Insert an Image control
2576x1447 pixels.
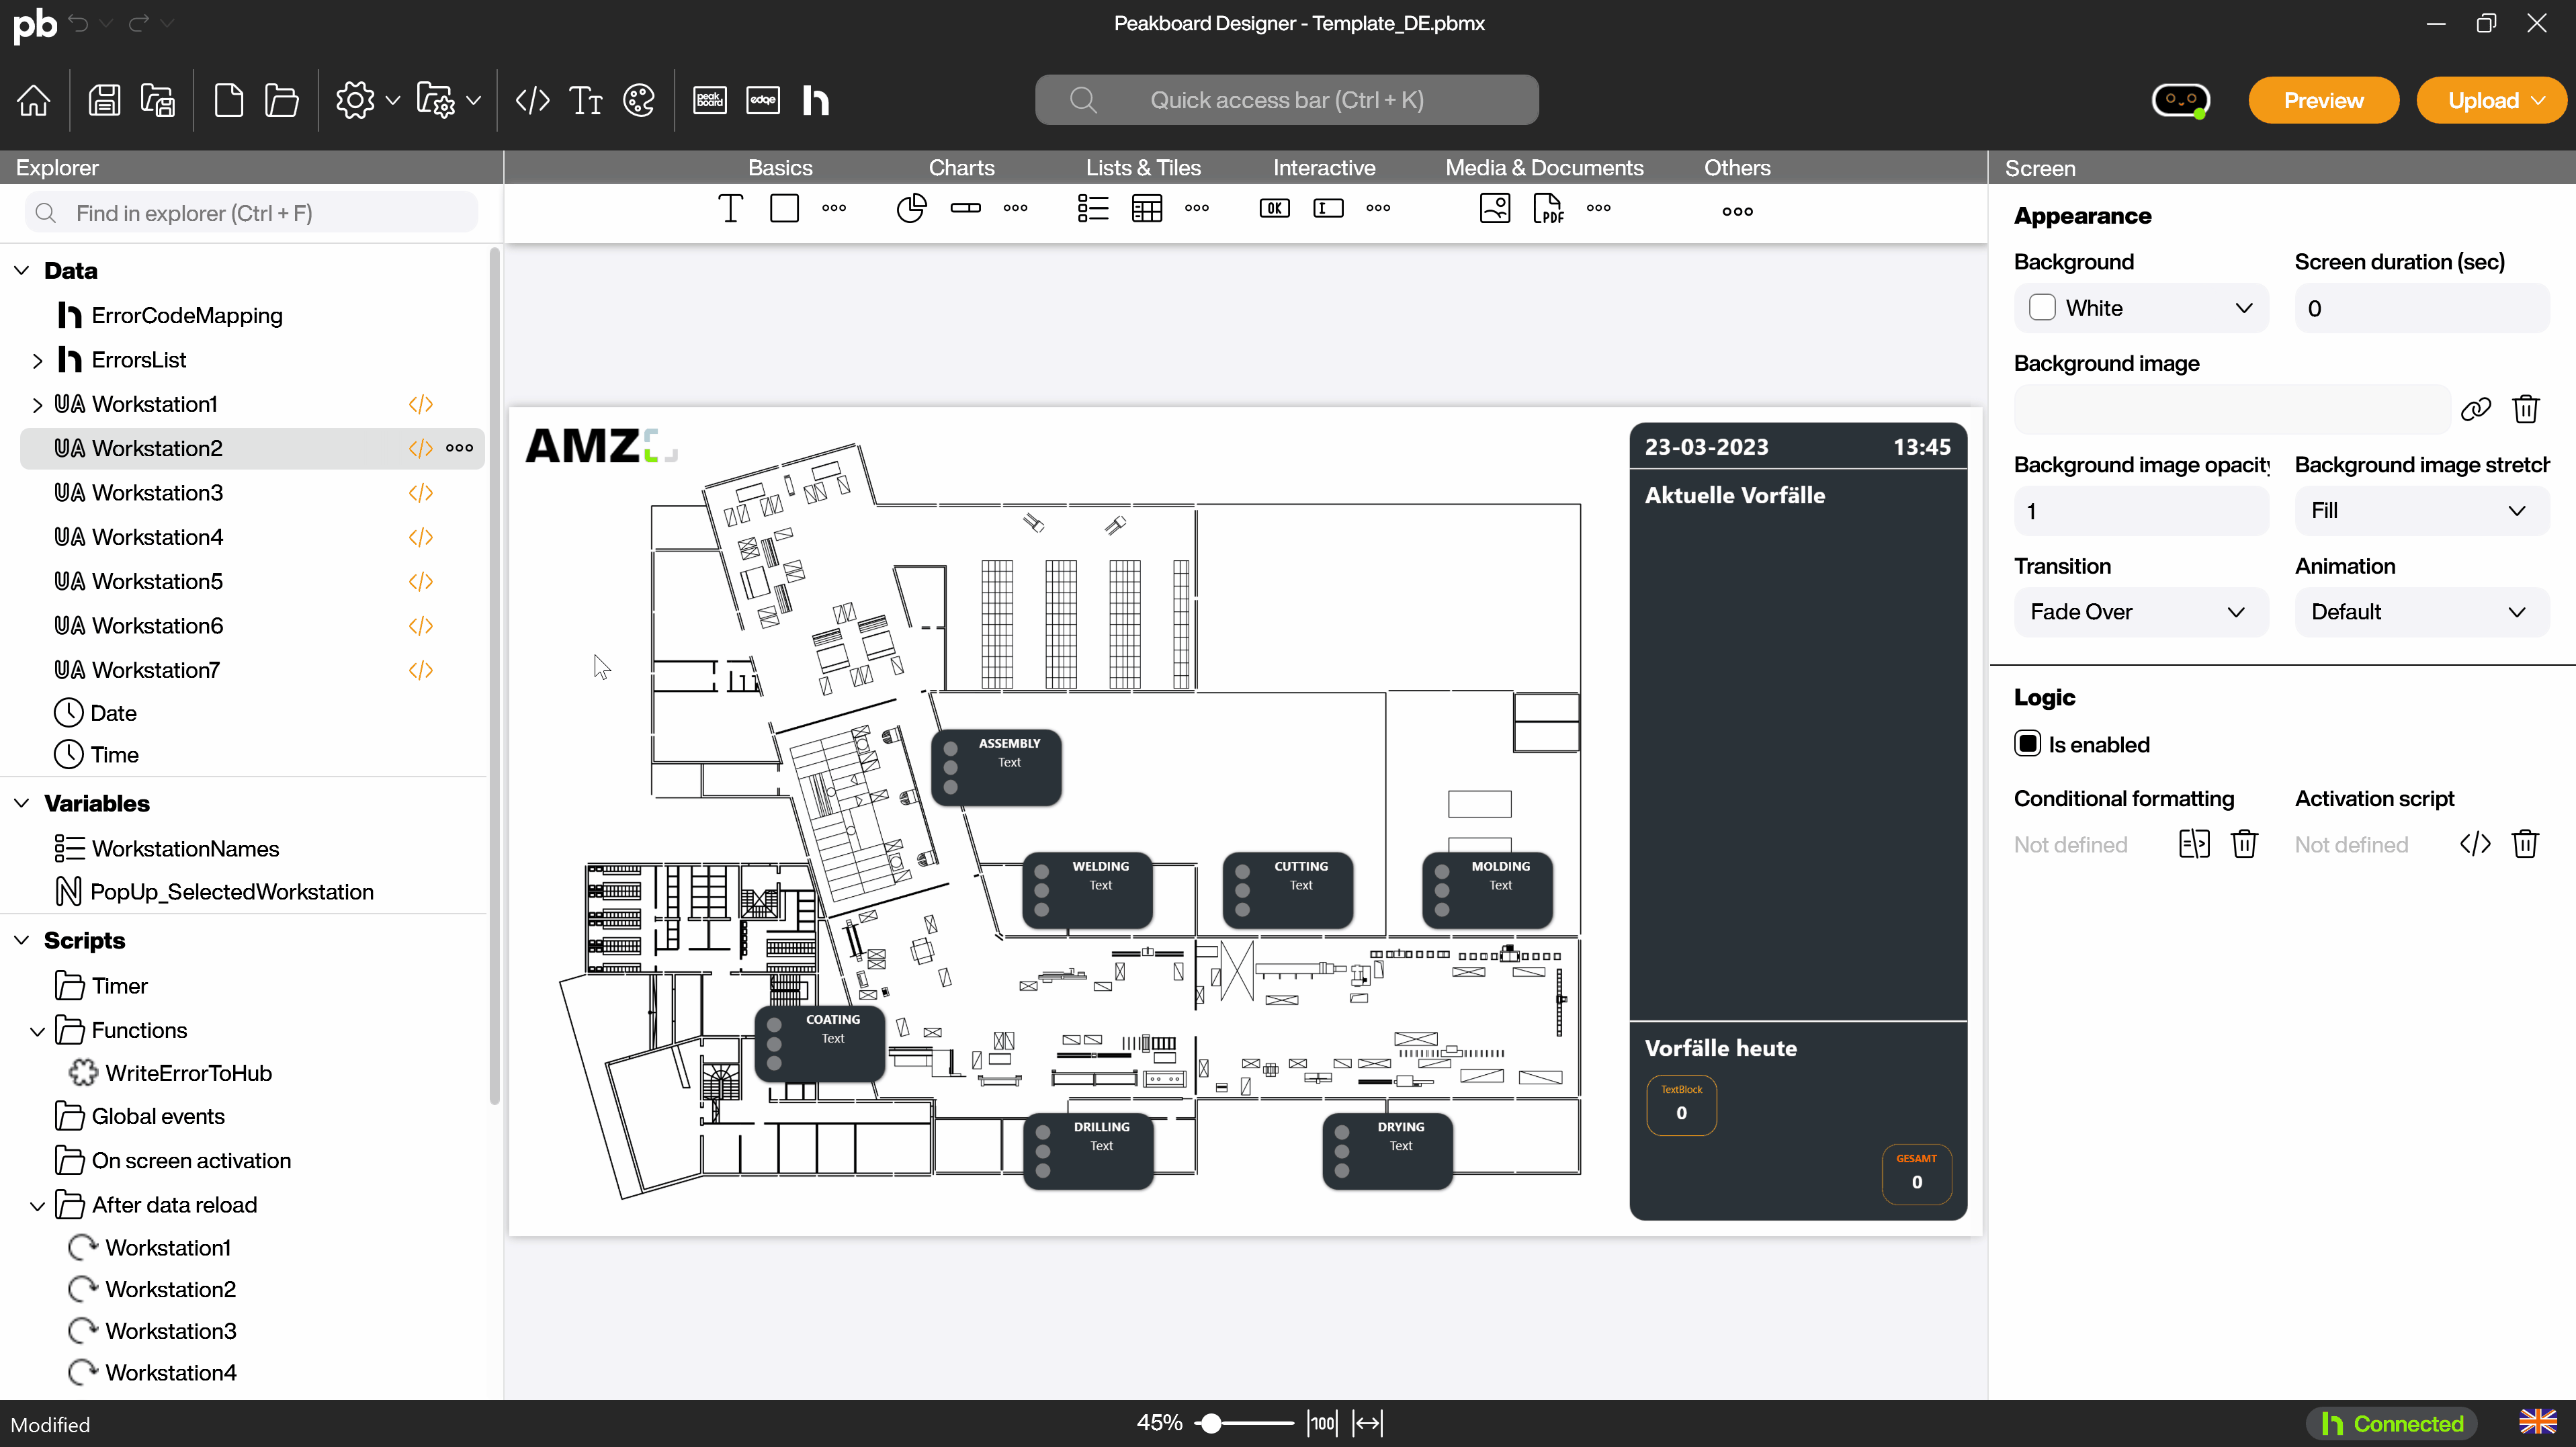pos(1495,208)
